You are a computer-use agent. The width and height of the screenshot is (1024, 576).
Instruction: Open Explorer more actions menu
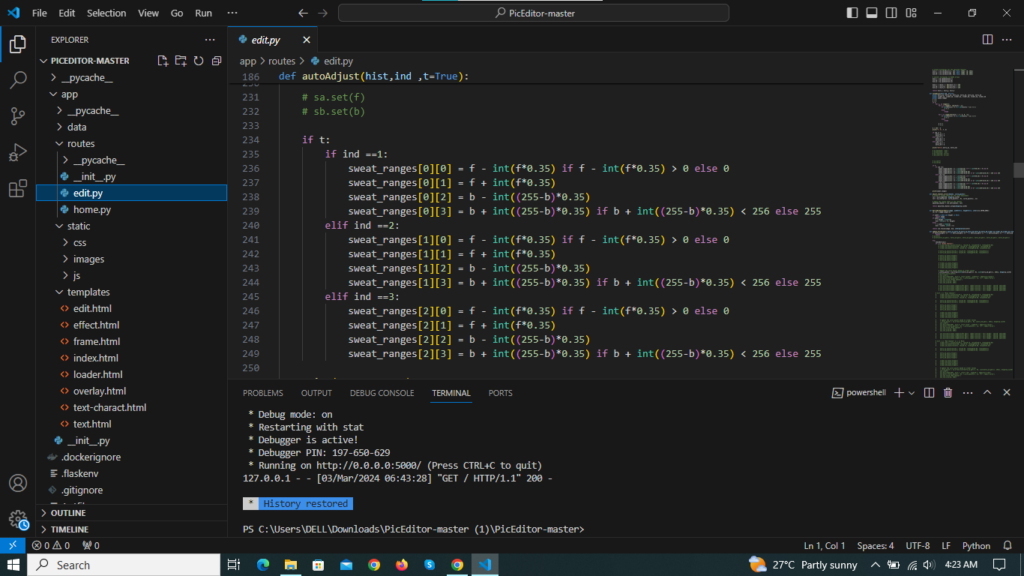210,40
